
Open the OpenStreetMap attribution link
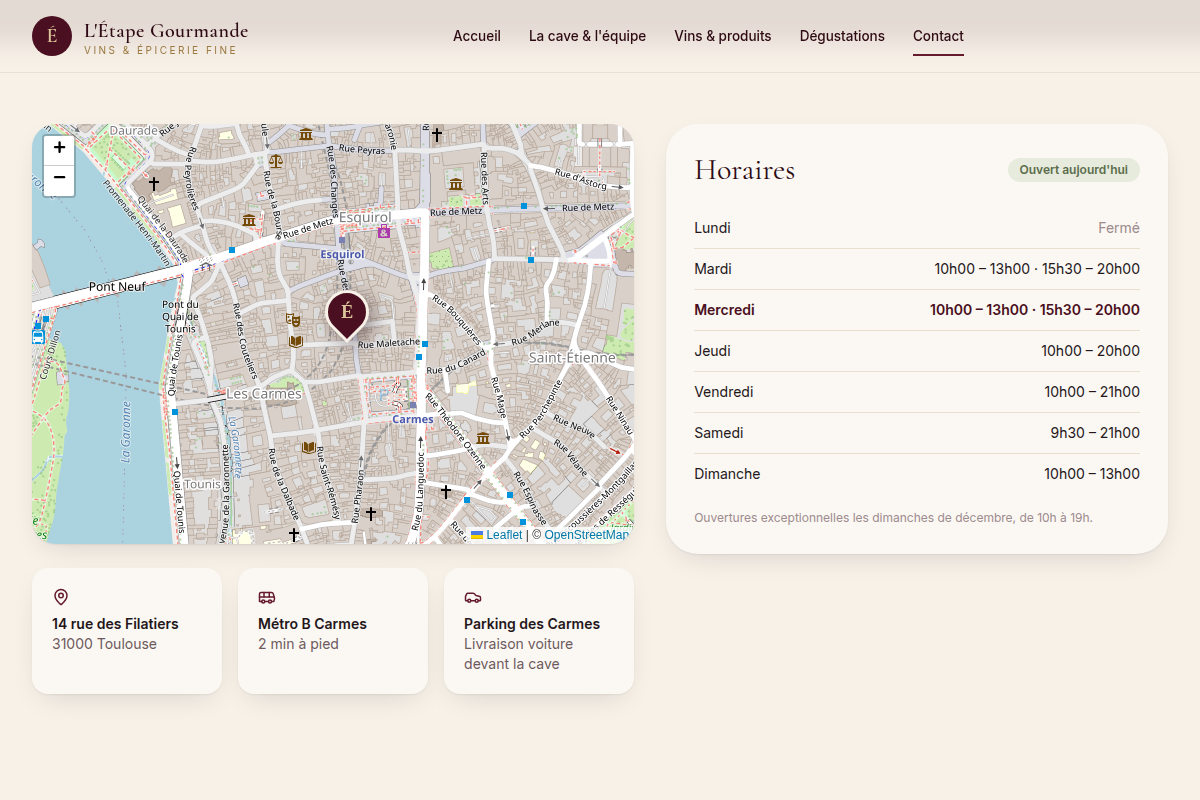point(587,535)
